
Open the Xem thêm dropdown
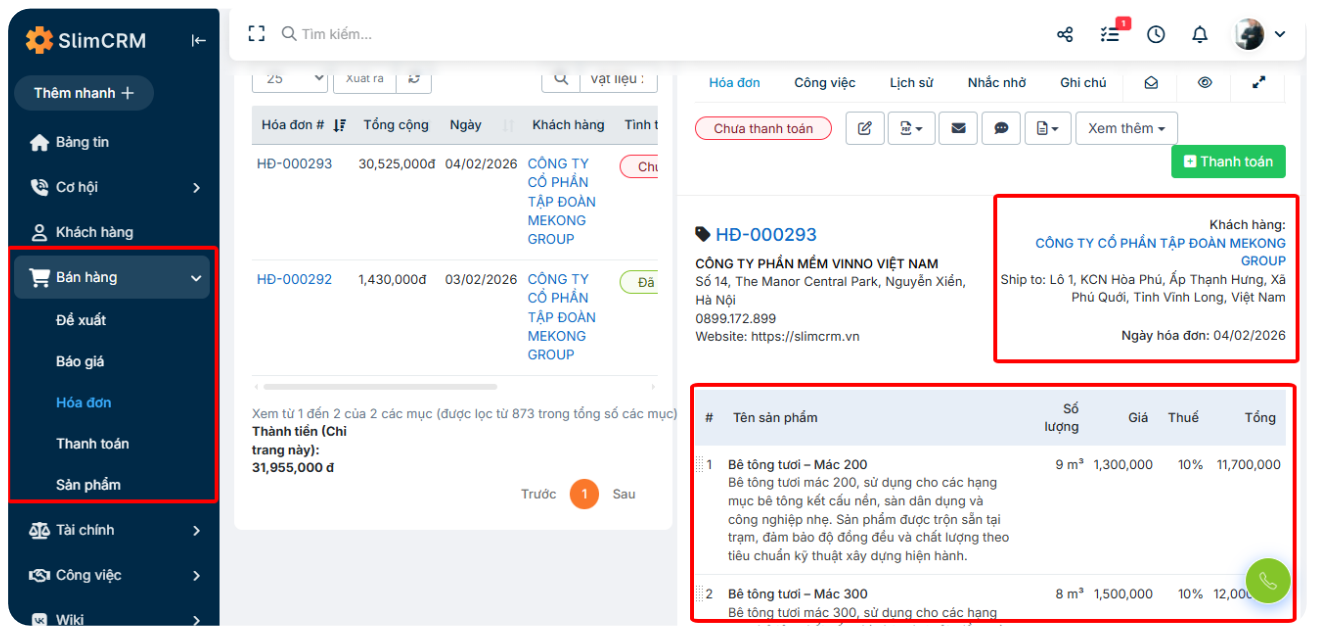(x=1127, y=128)
